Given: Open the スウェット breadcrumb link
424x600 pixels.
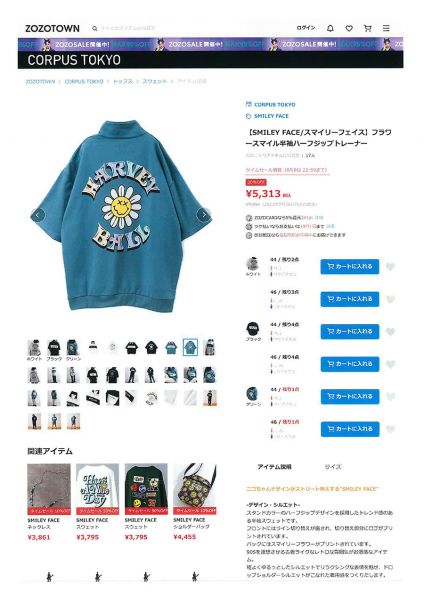Looking at the screenshot, I should pyautogui.click(x=155, y=81).
